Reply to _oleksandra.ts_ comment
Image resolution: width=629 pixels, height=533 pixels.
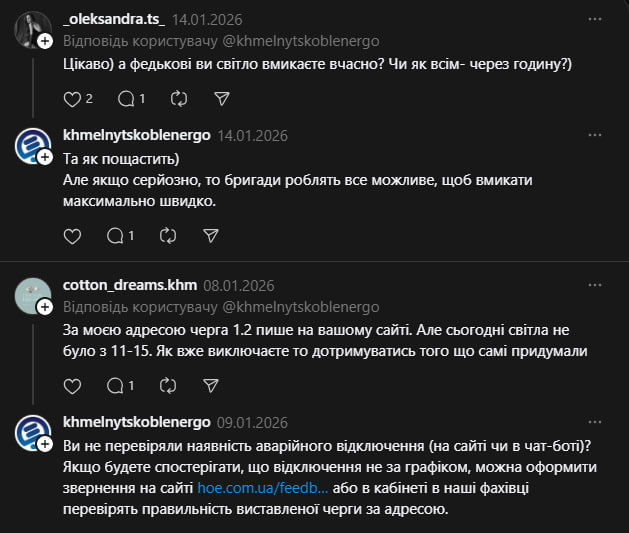pyautogui.click(x=125, y=99)
